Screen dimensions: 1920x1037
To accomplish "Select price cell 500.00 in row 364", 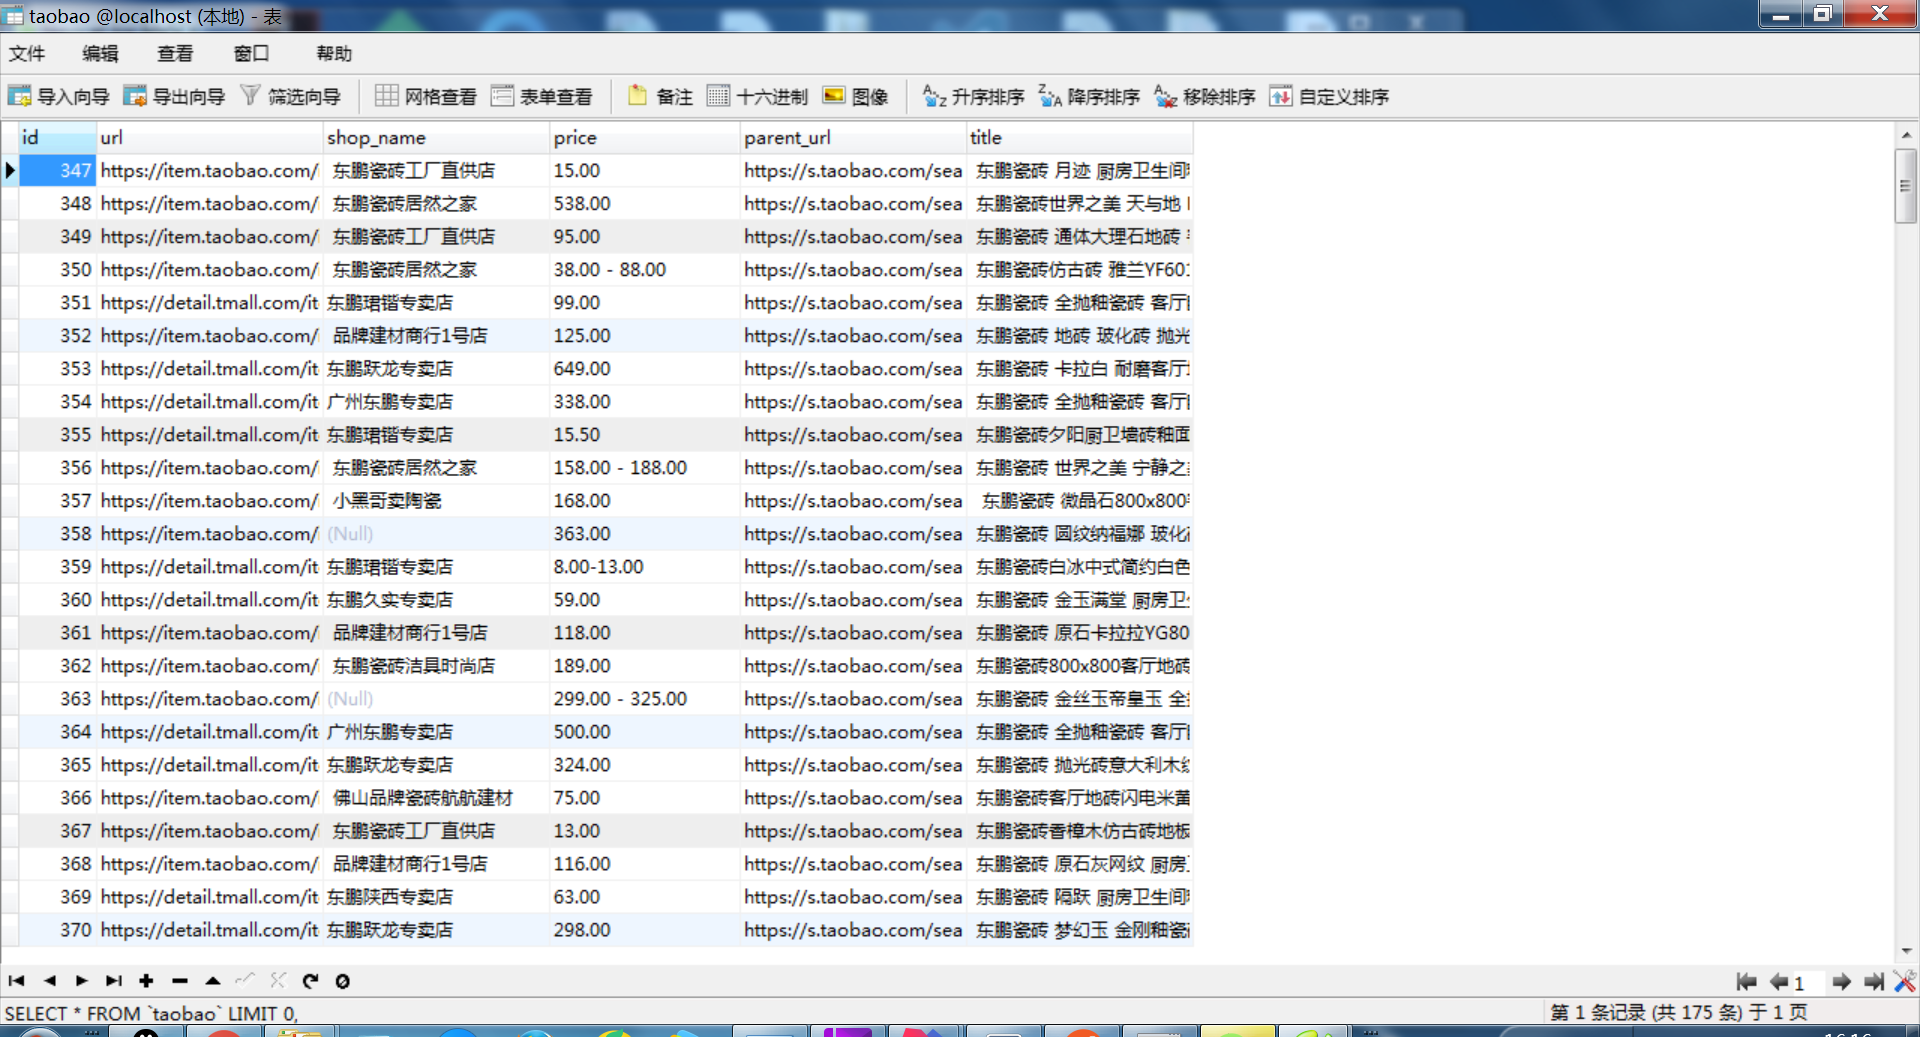I will 645,731.
